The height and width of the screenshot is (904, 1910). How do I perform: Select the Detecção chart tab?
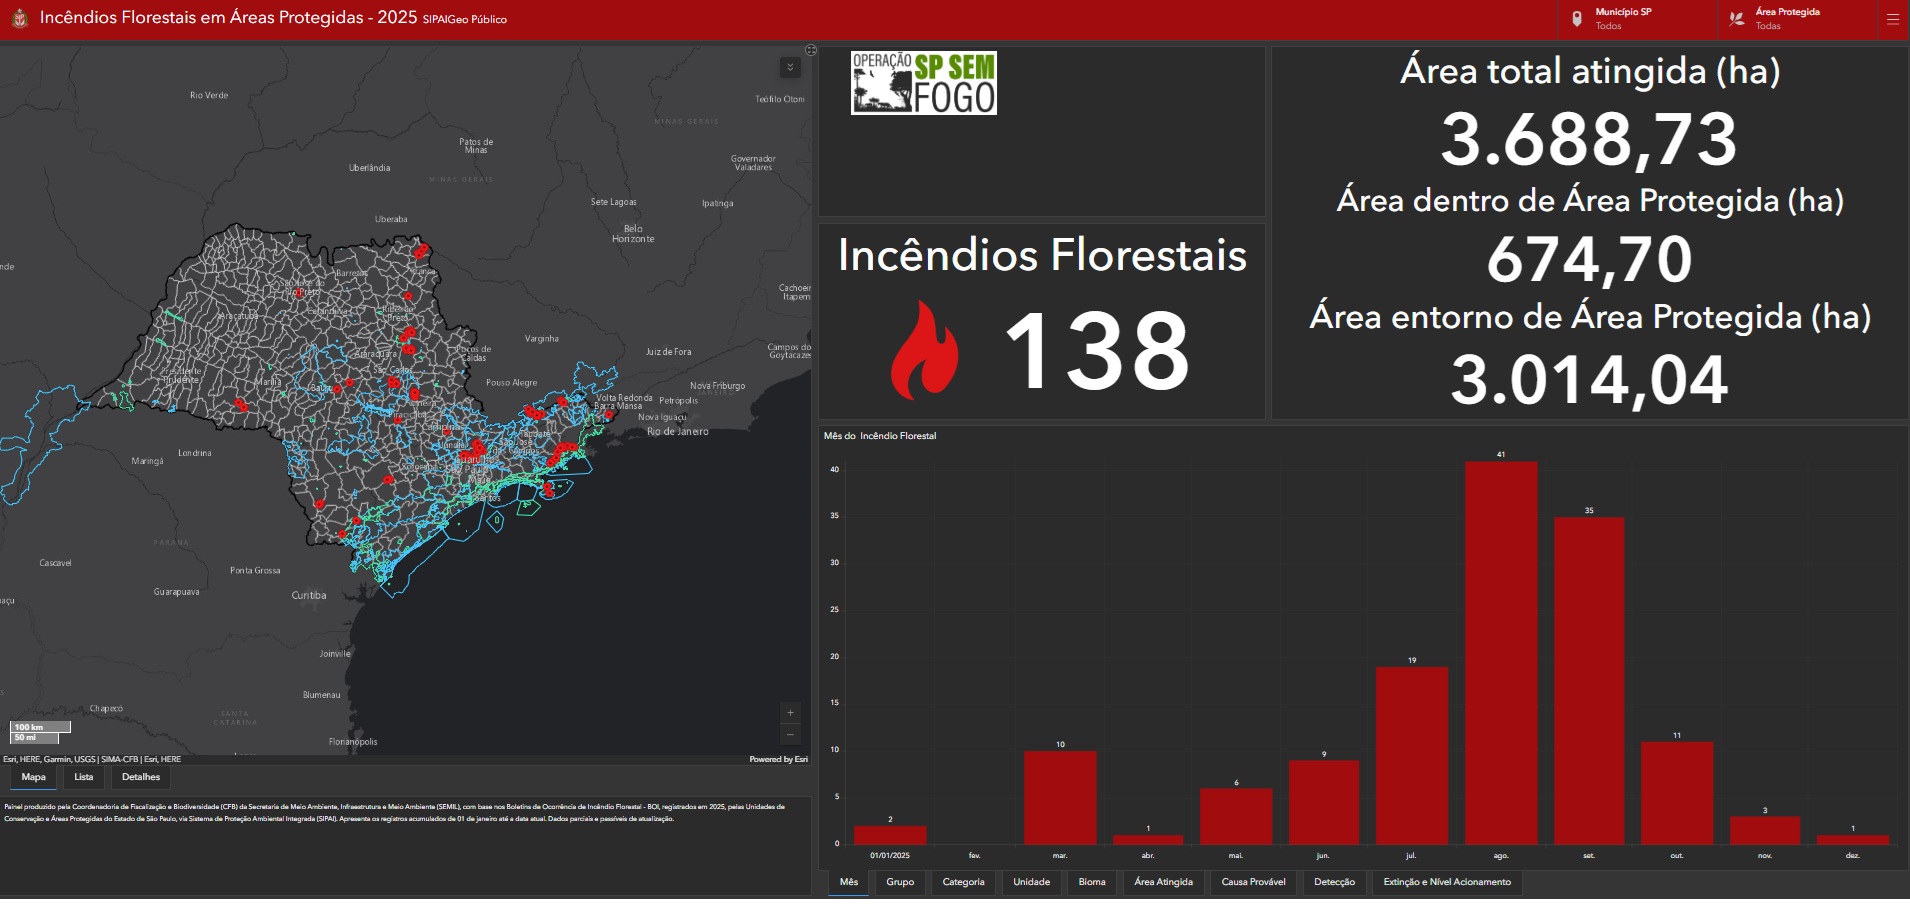coord(1335,882)
